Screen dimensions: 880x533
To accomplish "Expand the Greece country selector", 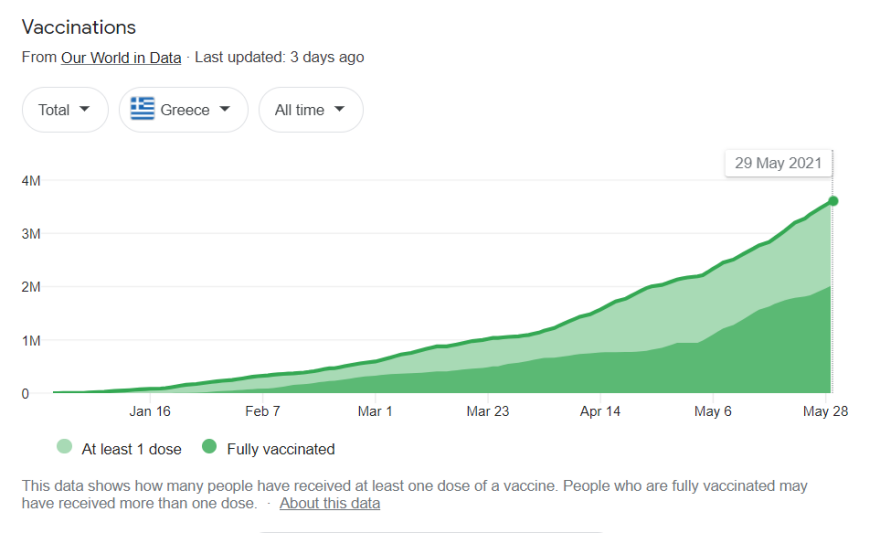I will 183,110.
